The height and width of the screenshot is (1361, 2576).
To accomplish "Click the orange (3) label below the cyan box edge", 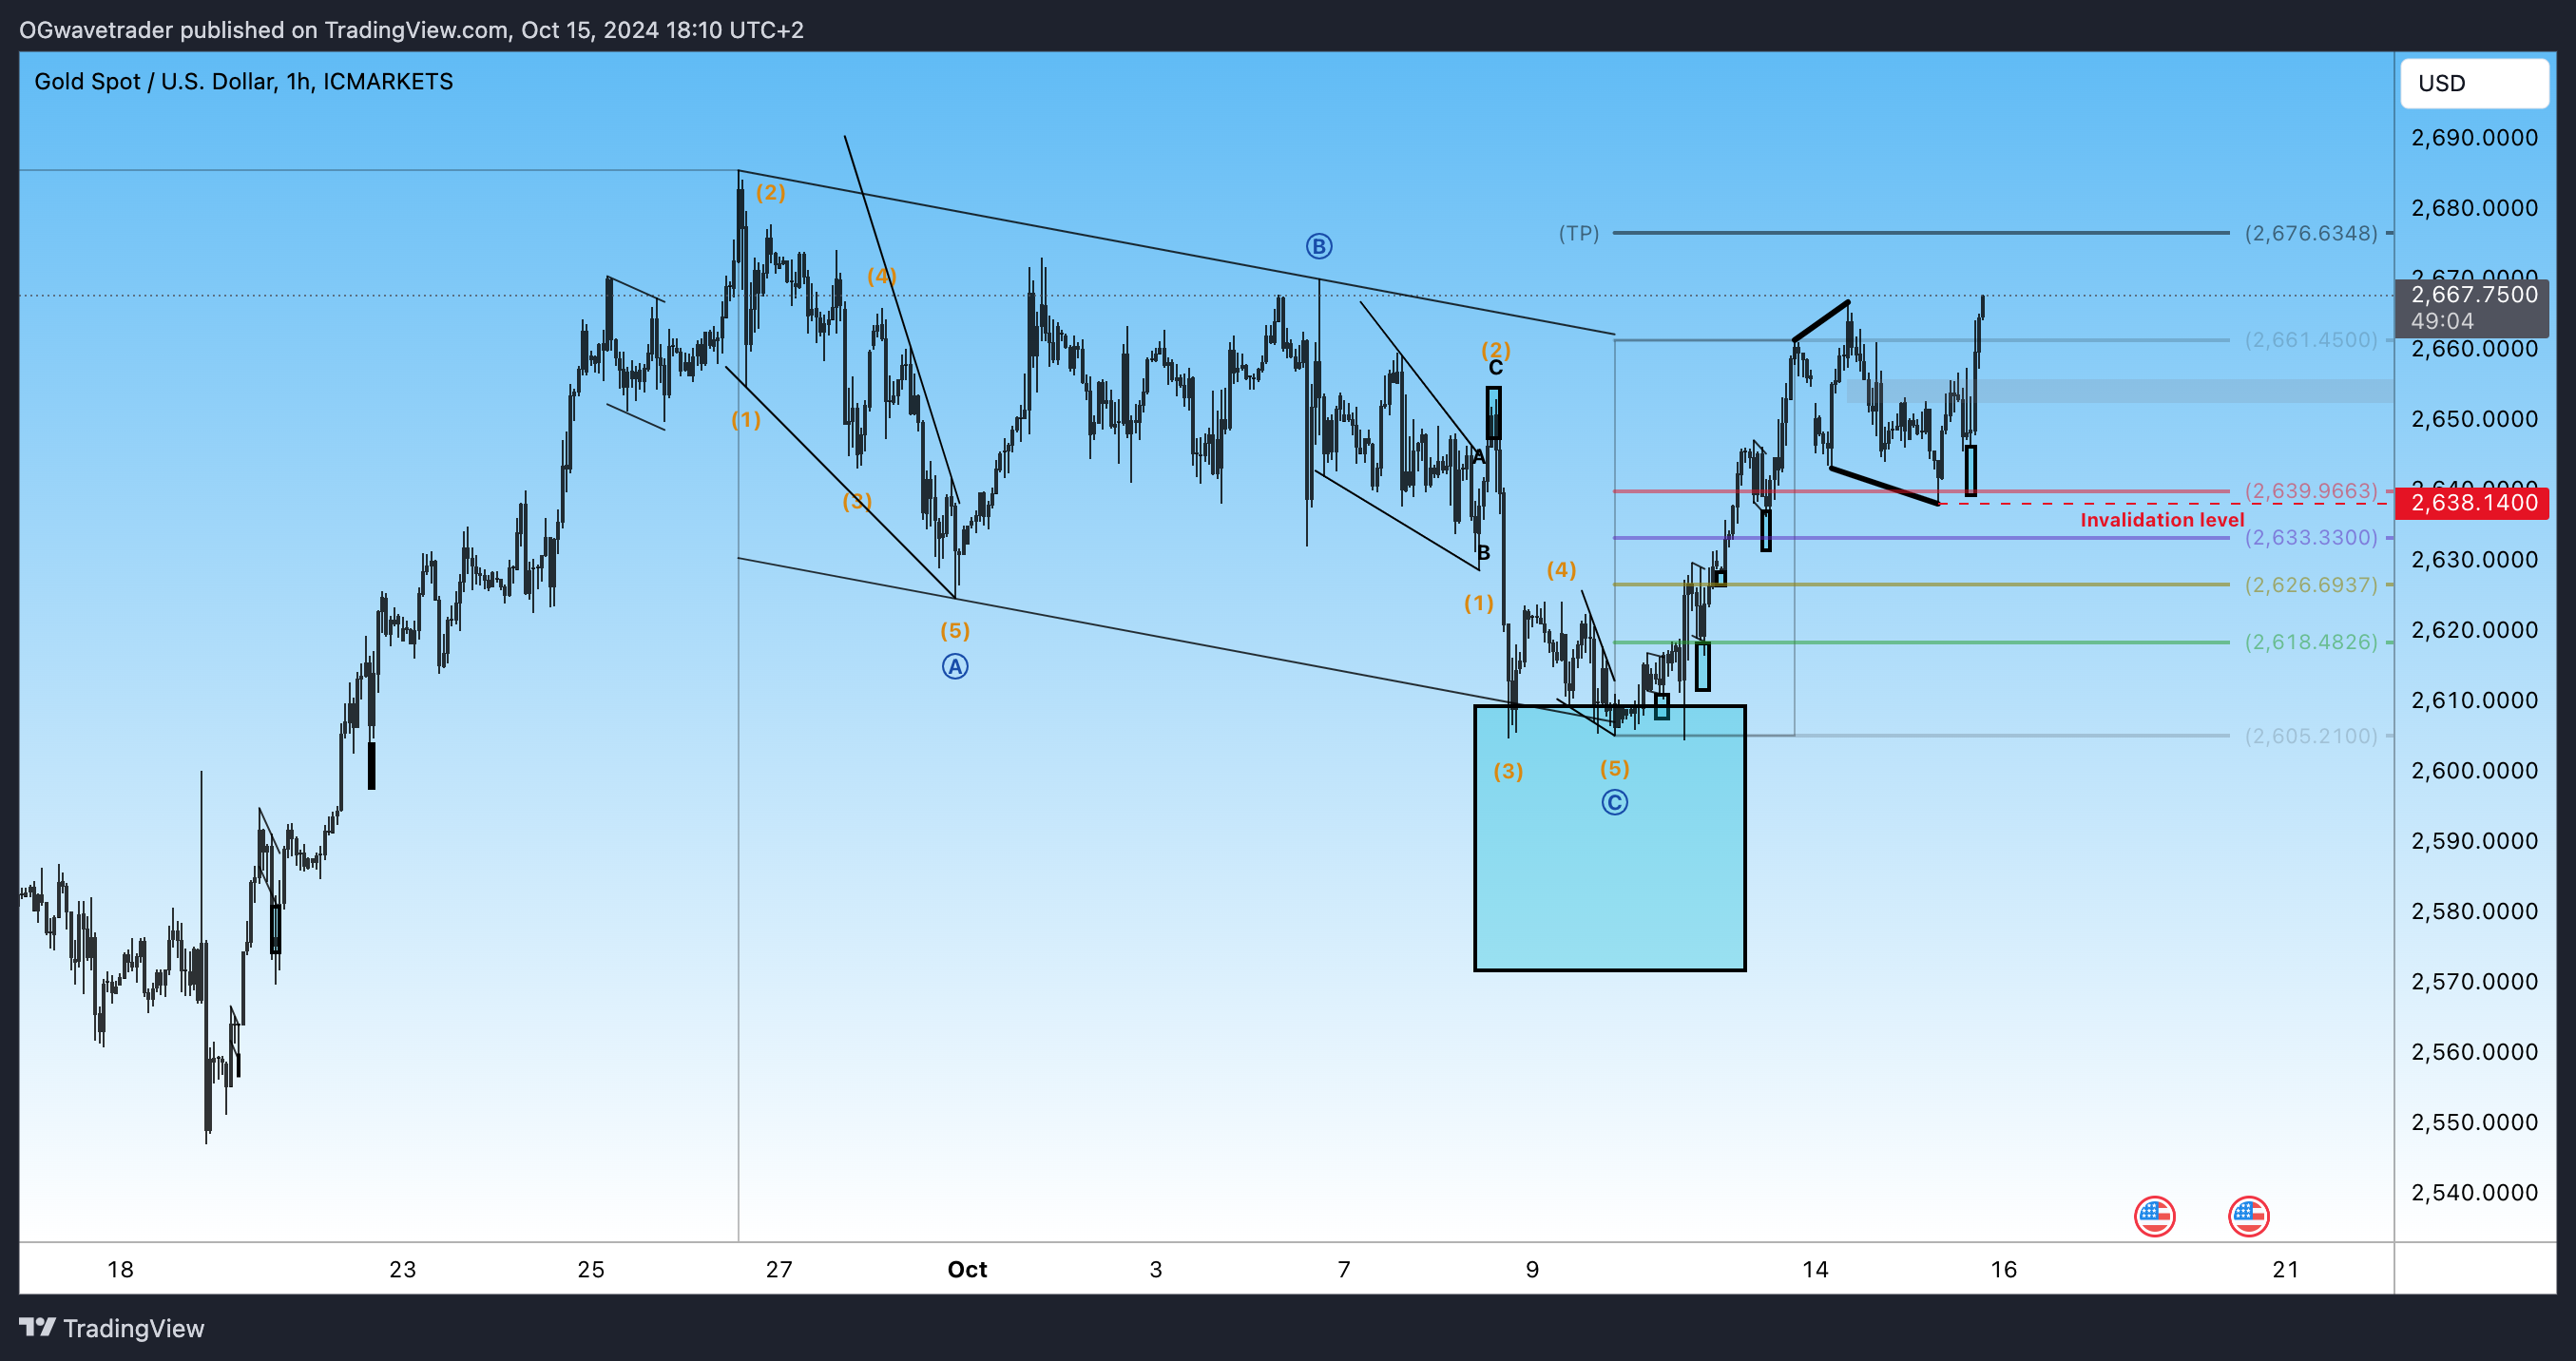I will click(1508, 771).
